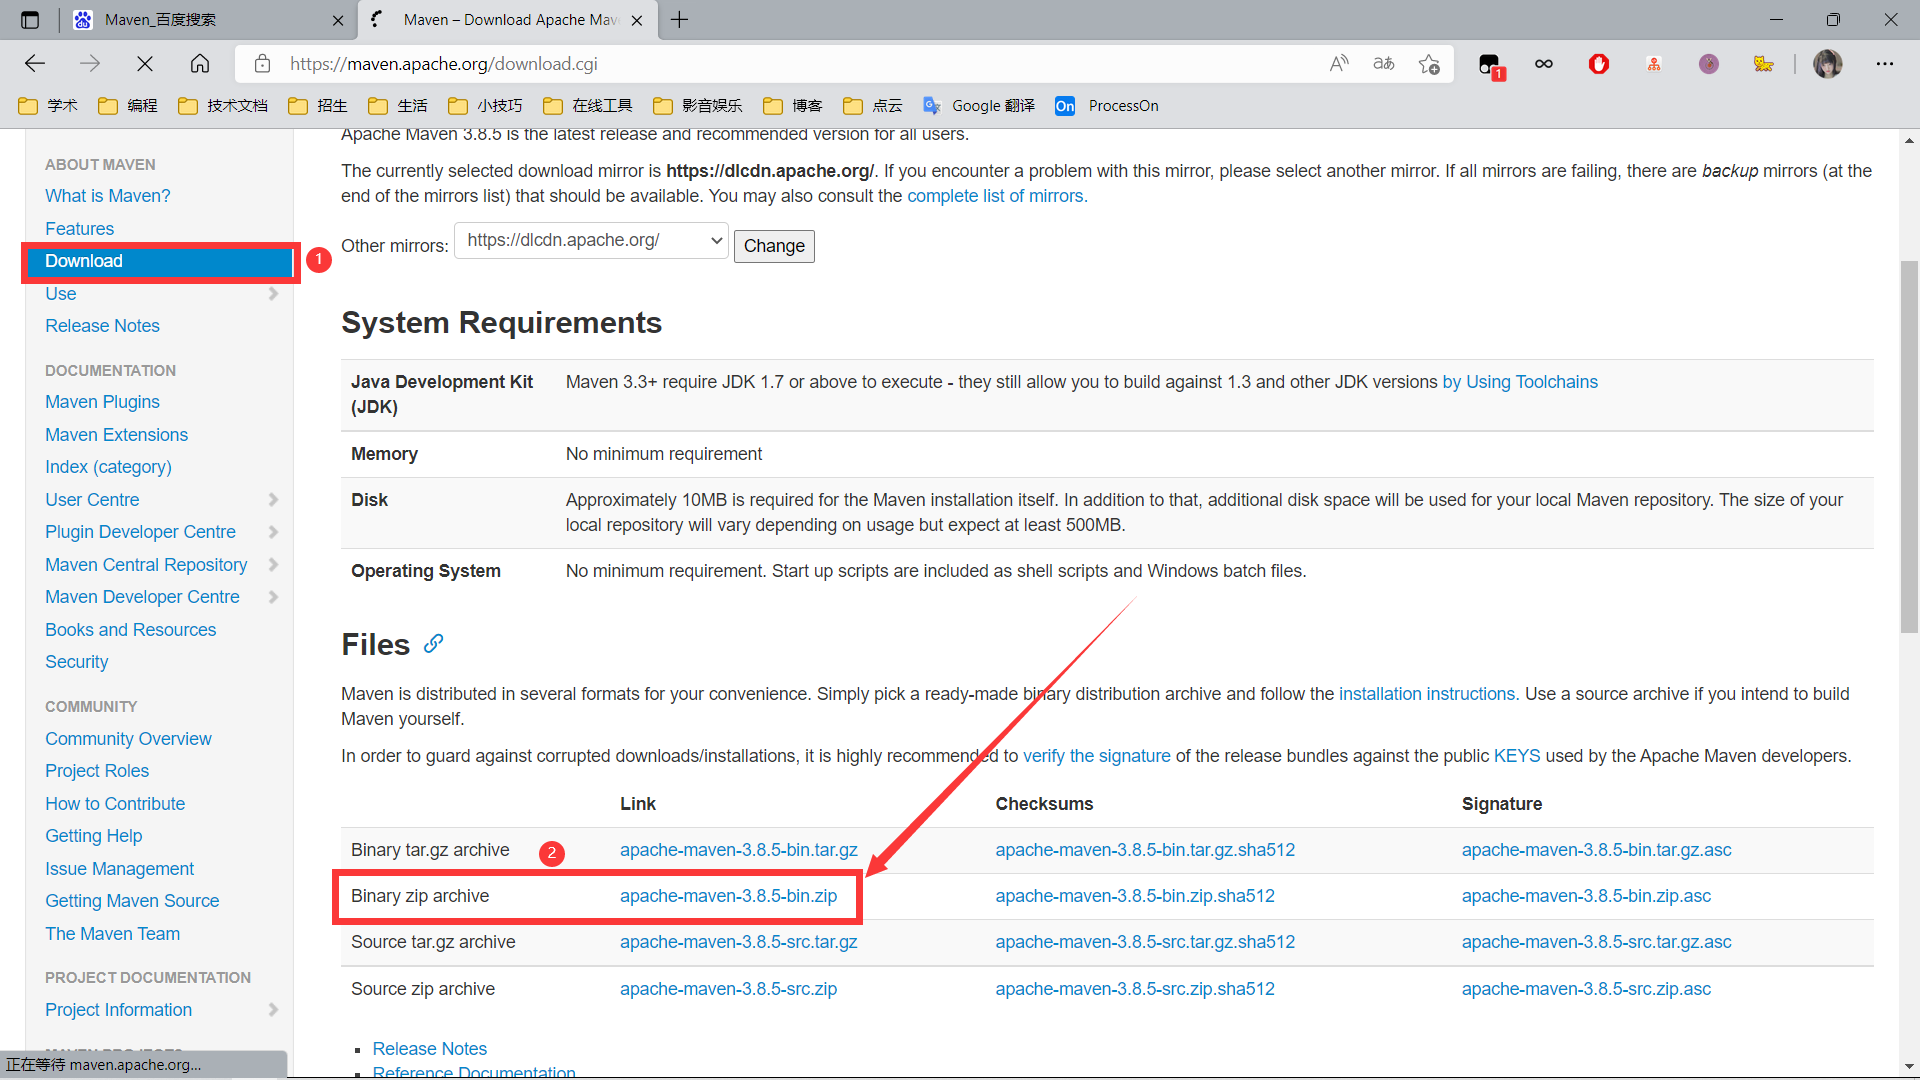Click the vertical page scrollbar thumb
This screenshot has width=1920, height=1080.
tap(1909, 446)
